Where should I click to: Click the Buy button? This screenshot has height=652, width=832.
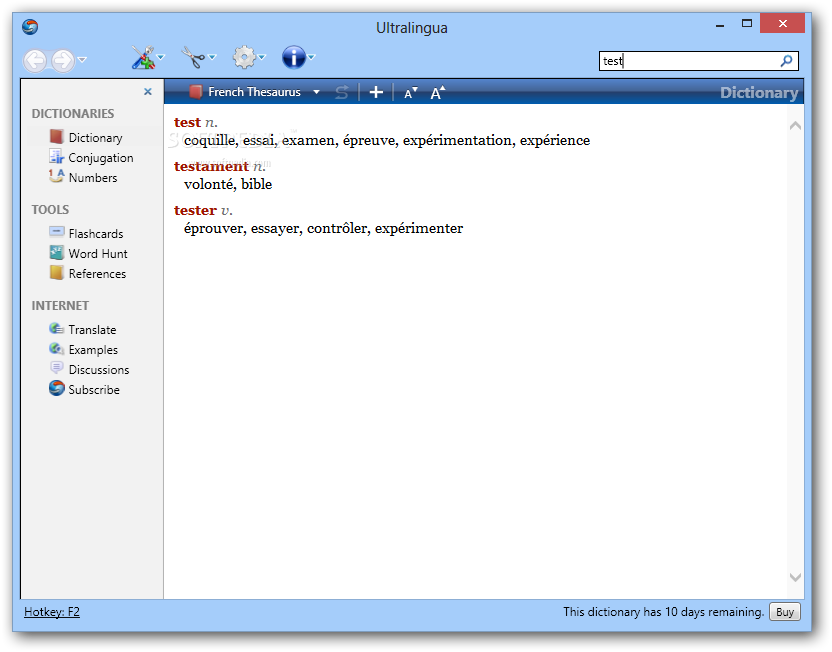(x=785, y=612)
